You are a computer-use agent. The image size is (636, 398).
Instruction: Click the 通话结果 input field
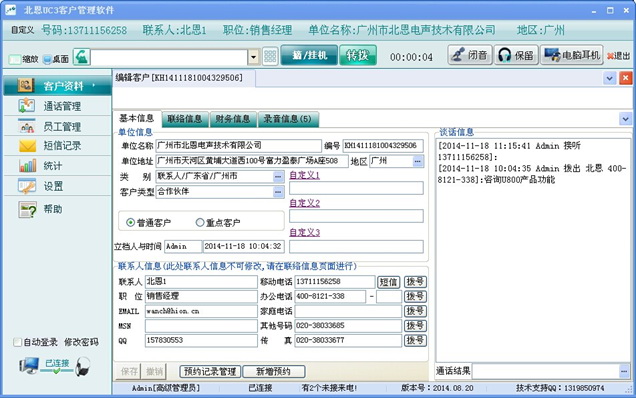point(546,371)
